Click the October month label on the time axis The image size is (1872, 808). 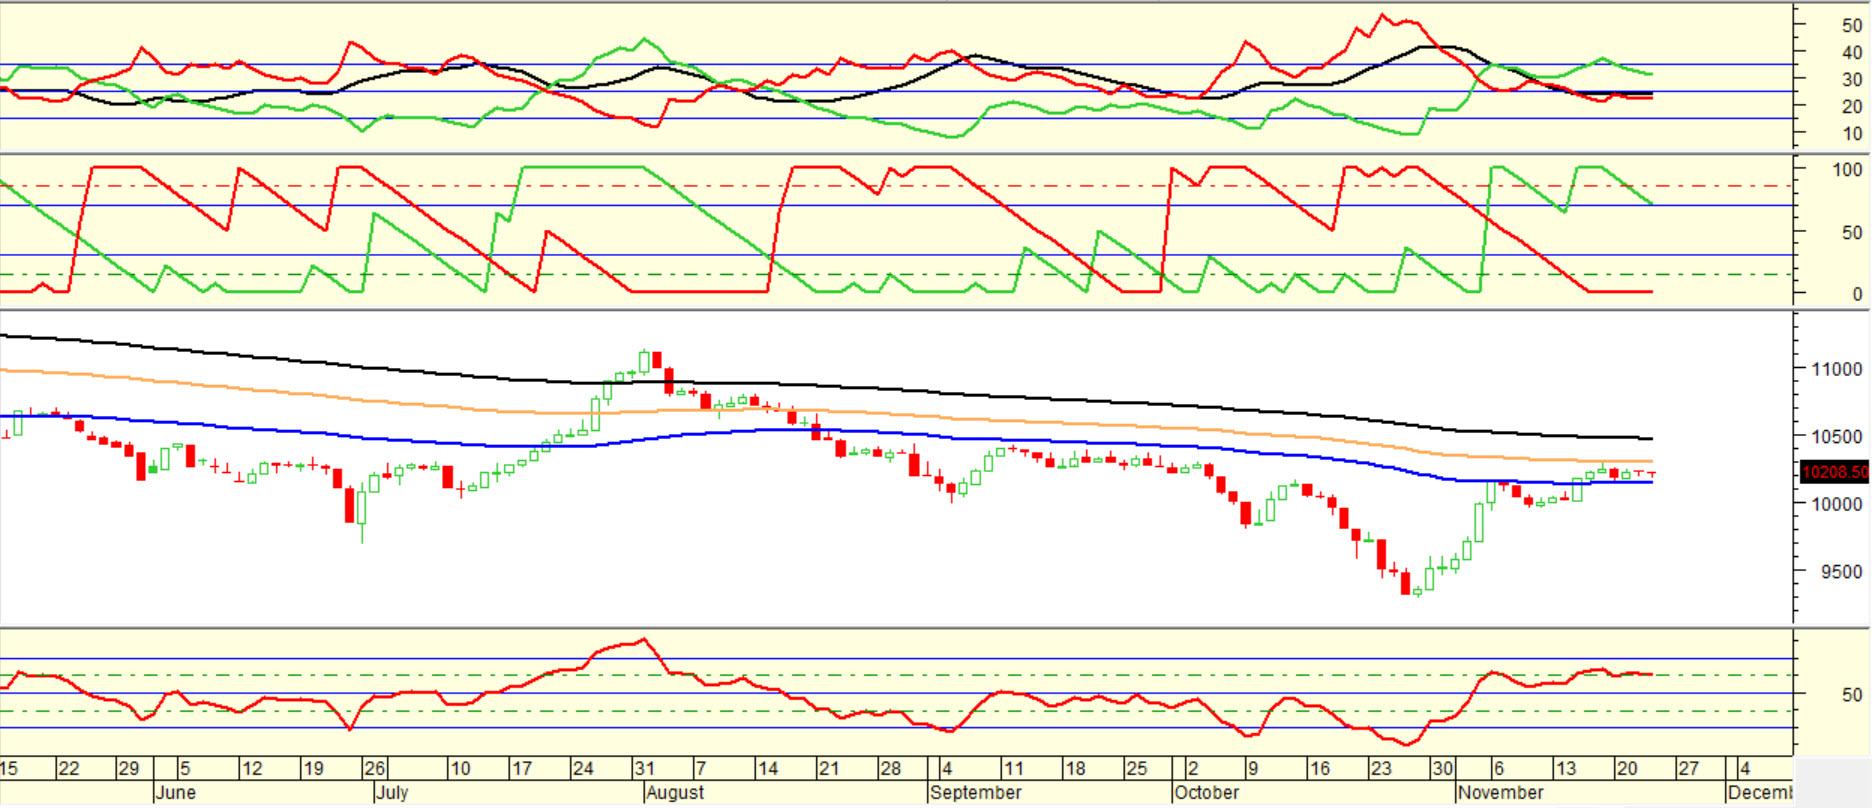(1207, 793)
